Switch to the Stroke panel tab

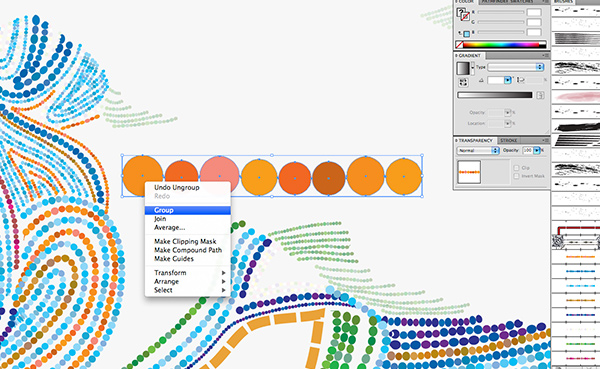coord(509,140)
